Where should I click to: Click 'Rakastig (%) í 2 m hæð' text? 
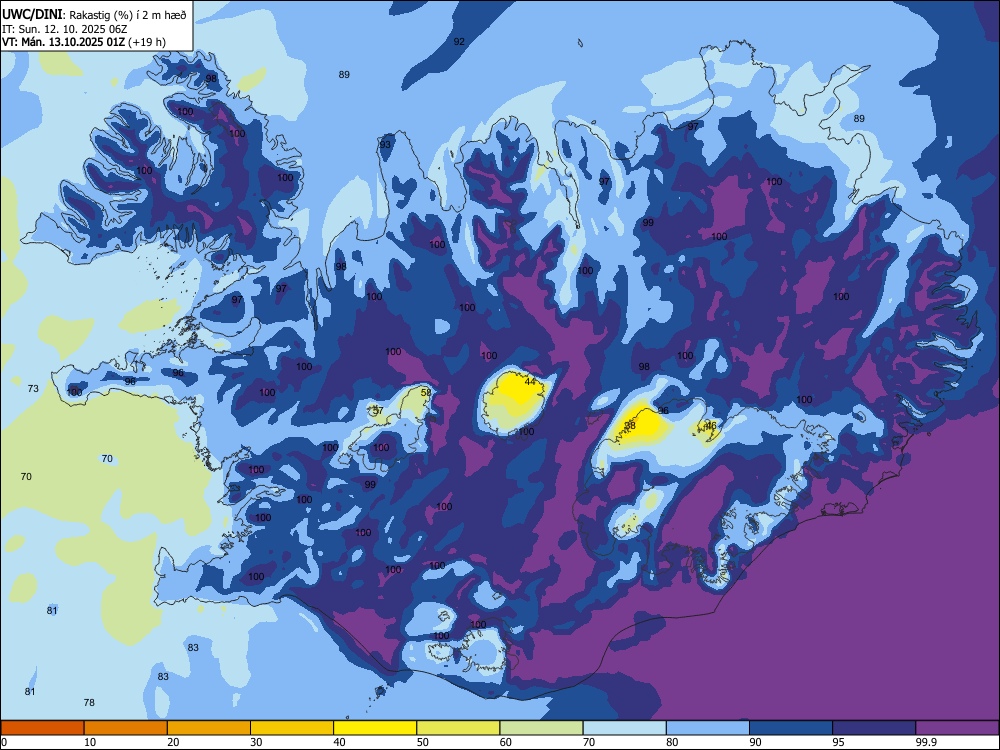coord(128,15)
